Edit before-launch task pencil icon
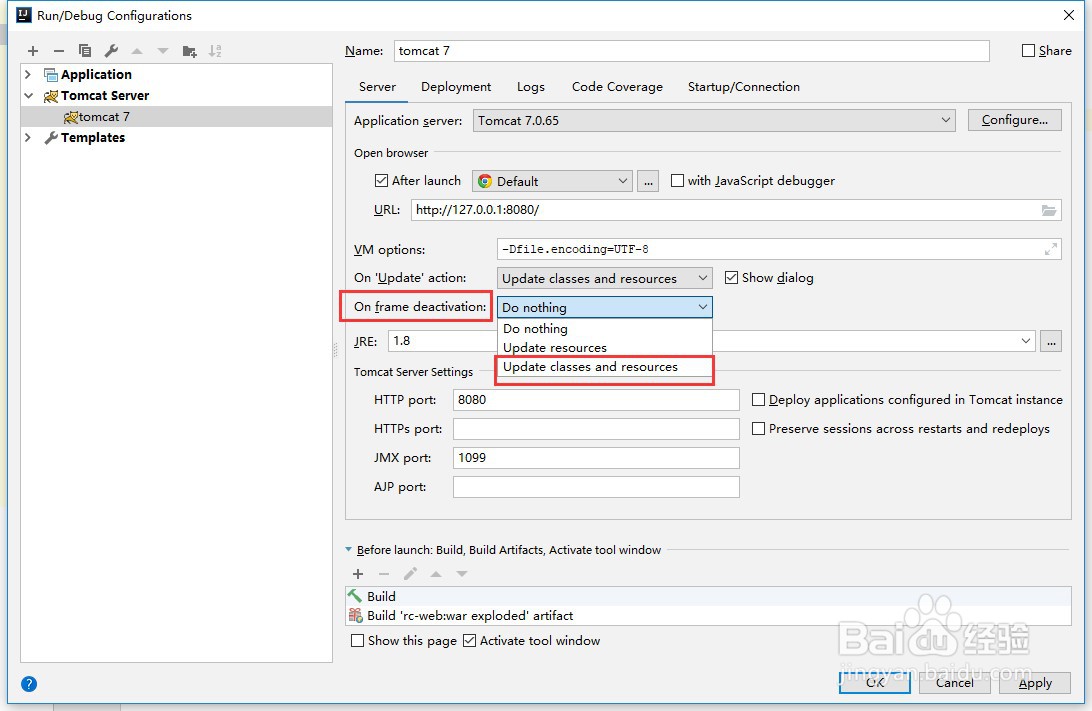1092x711 pixels. coord(410,574)
